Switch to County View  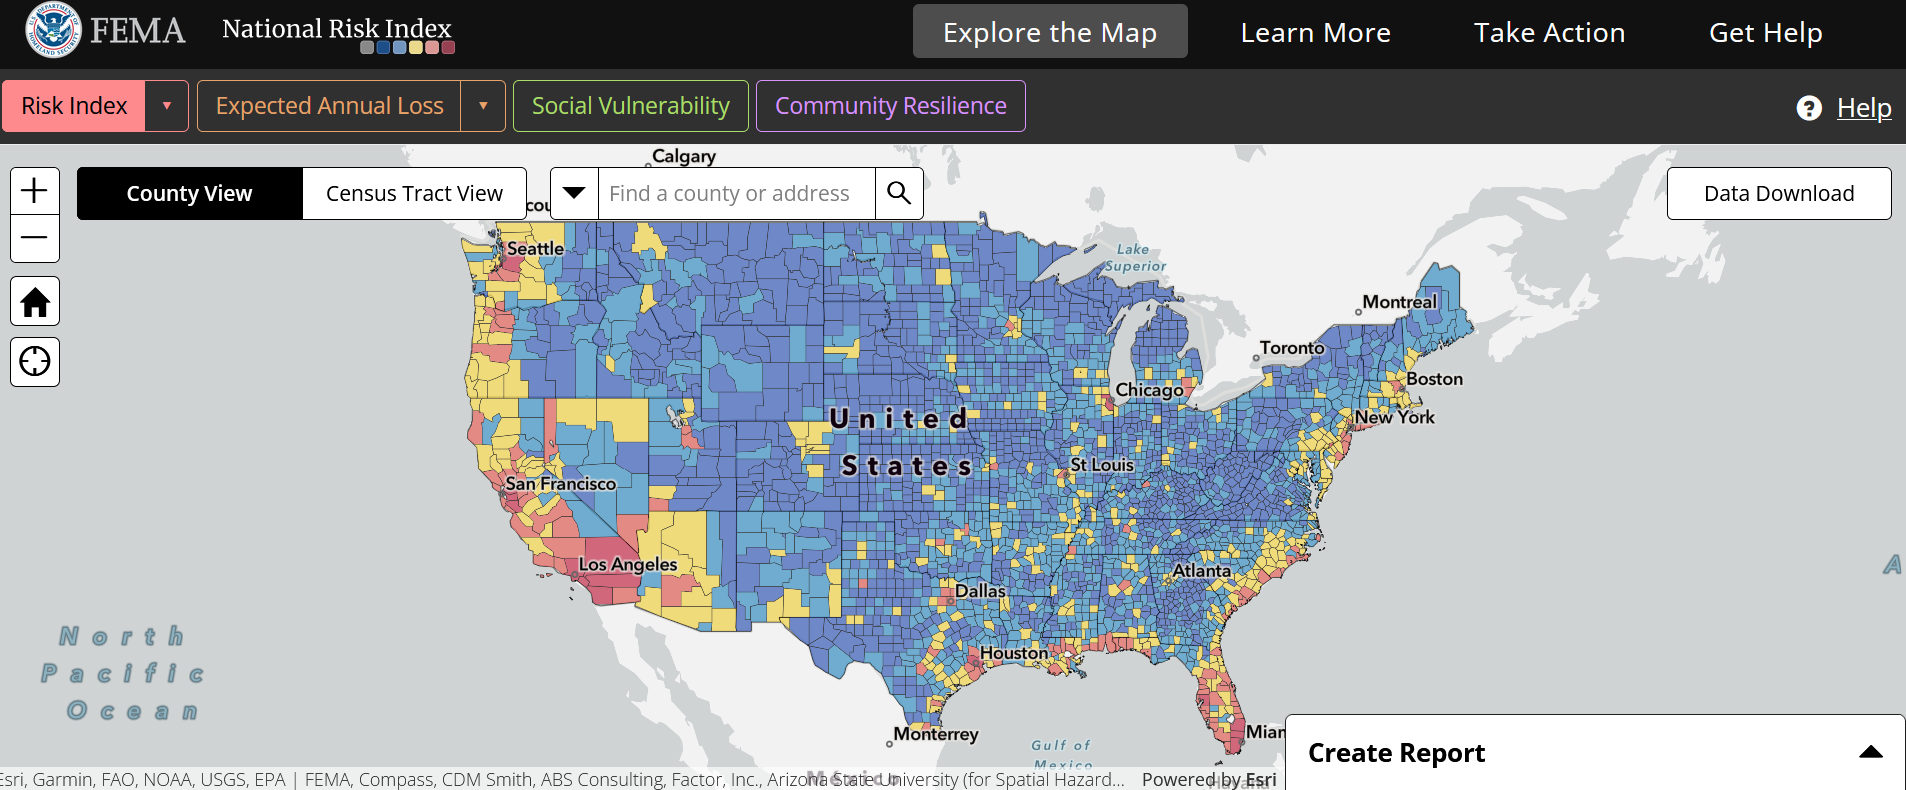click(189, 193)
